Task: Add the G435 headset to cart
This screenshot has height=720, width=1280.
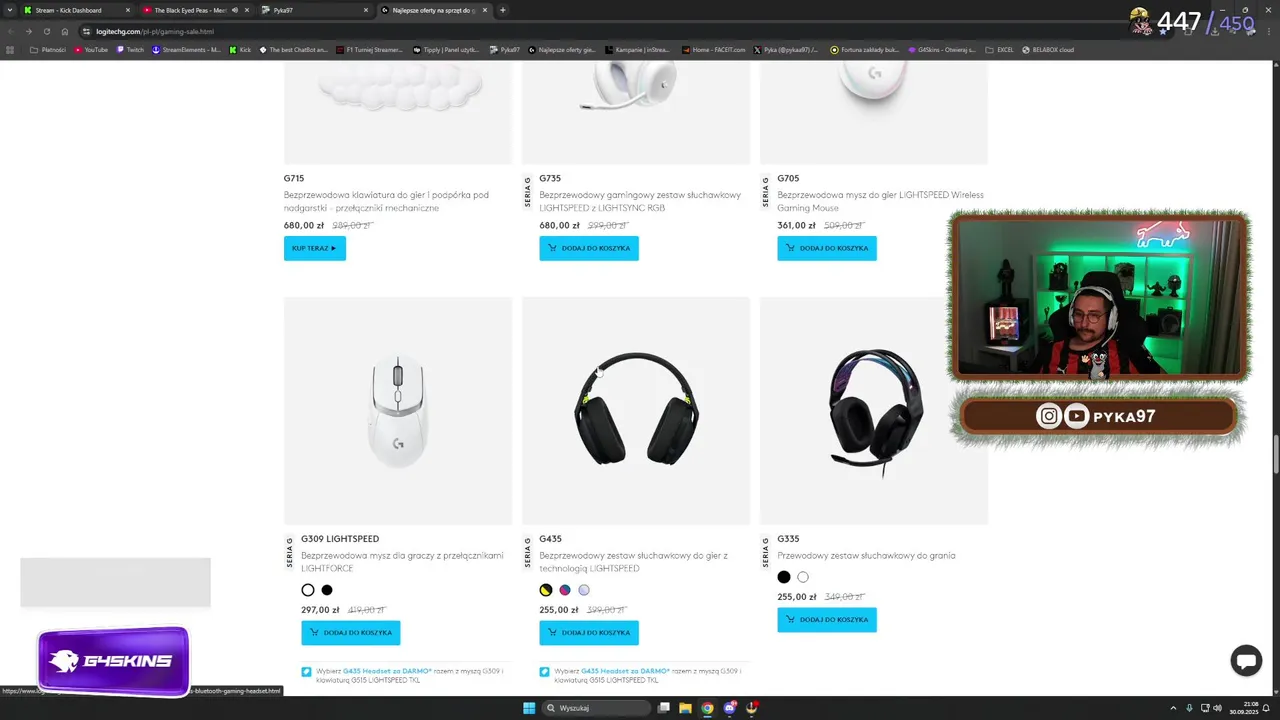Action: pos(589,633)
